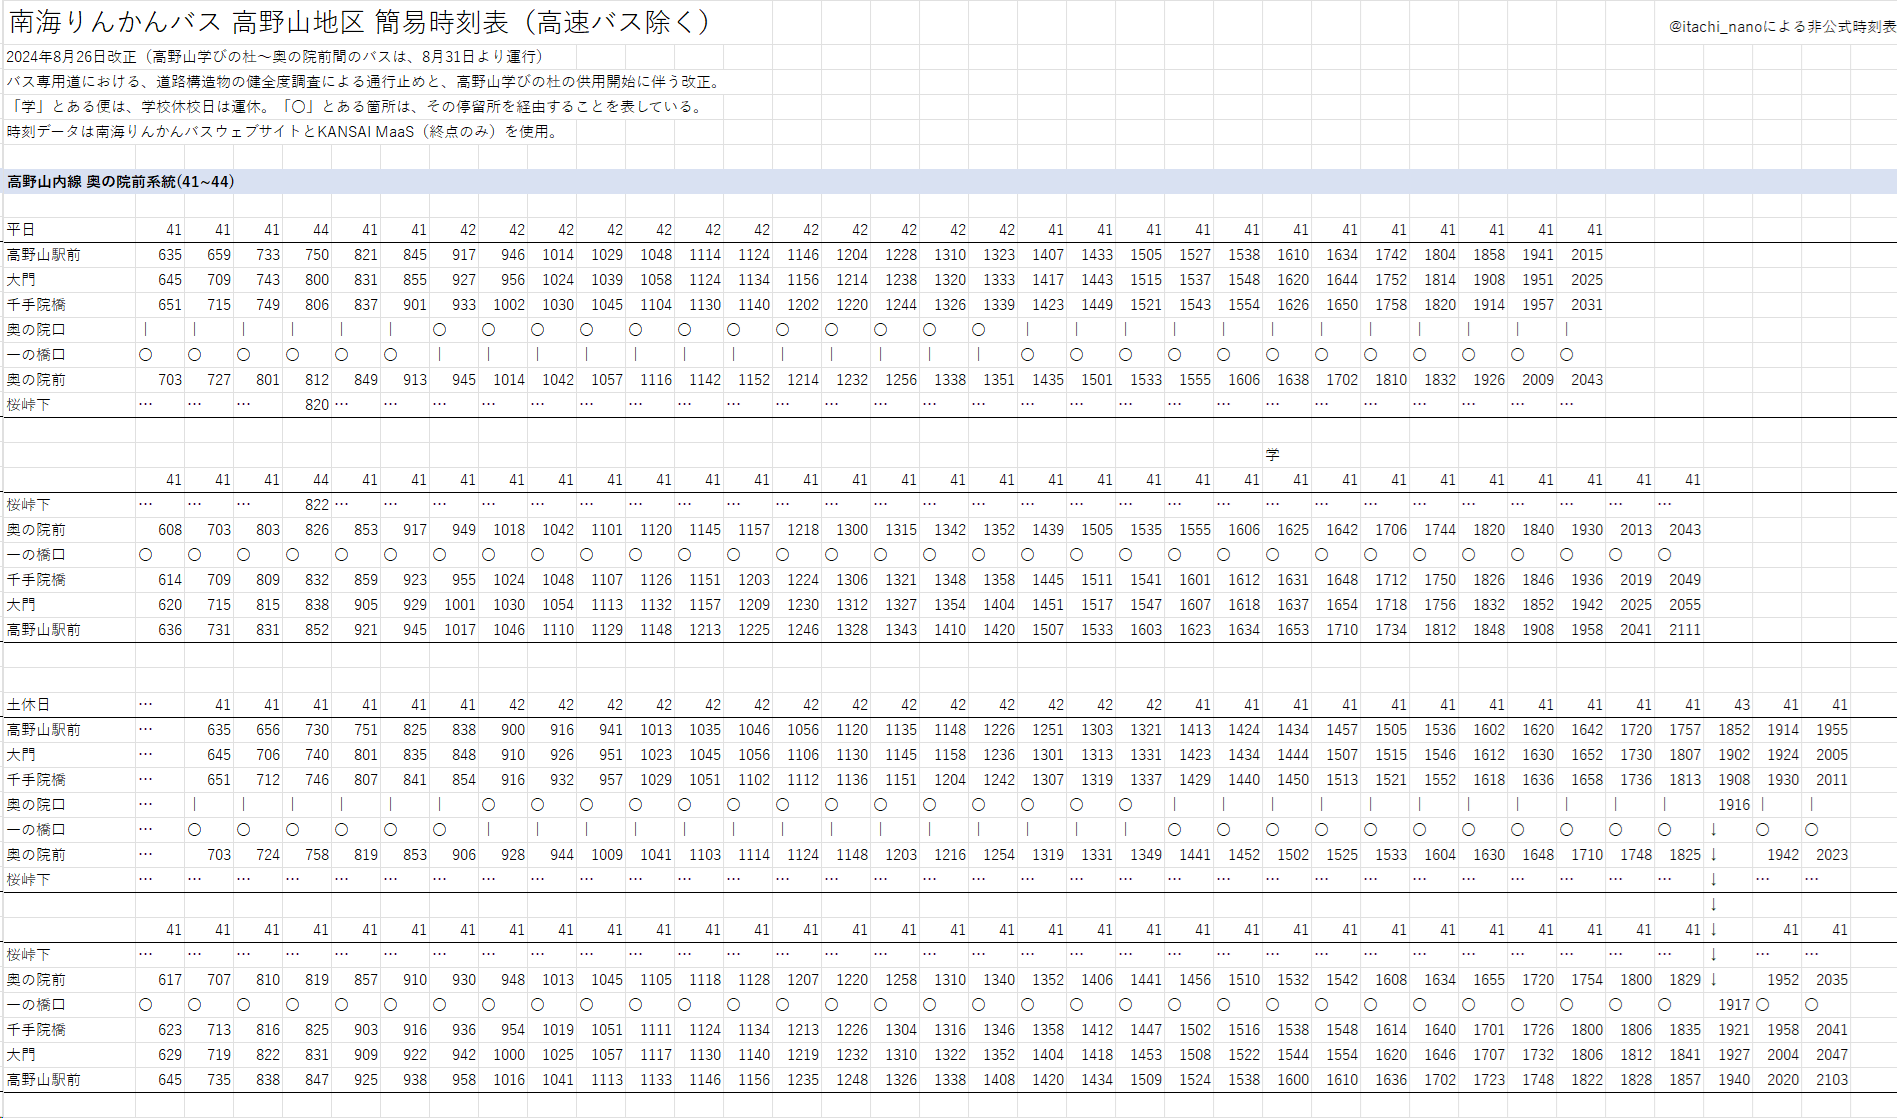The image size is (1897, 1118).
Task: Click the 608 departure cell at 奥の院前
Action: coord(170,530)
